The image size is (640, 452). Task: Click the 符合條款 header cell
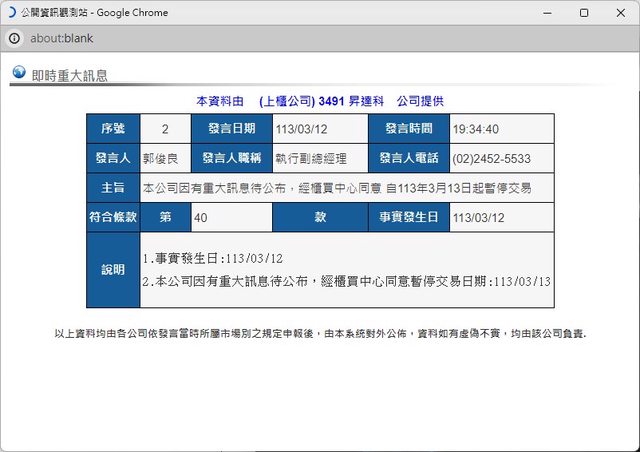113,217
